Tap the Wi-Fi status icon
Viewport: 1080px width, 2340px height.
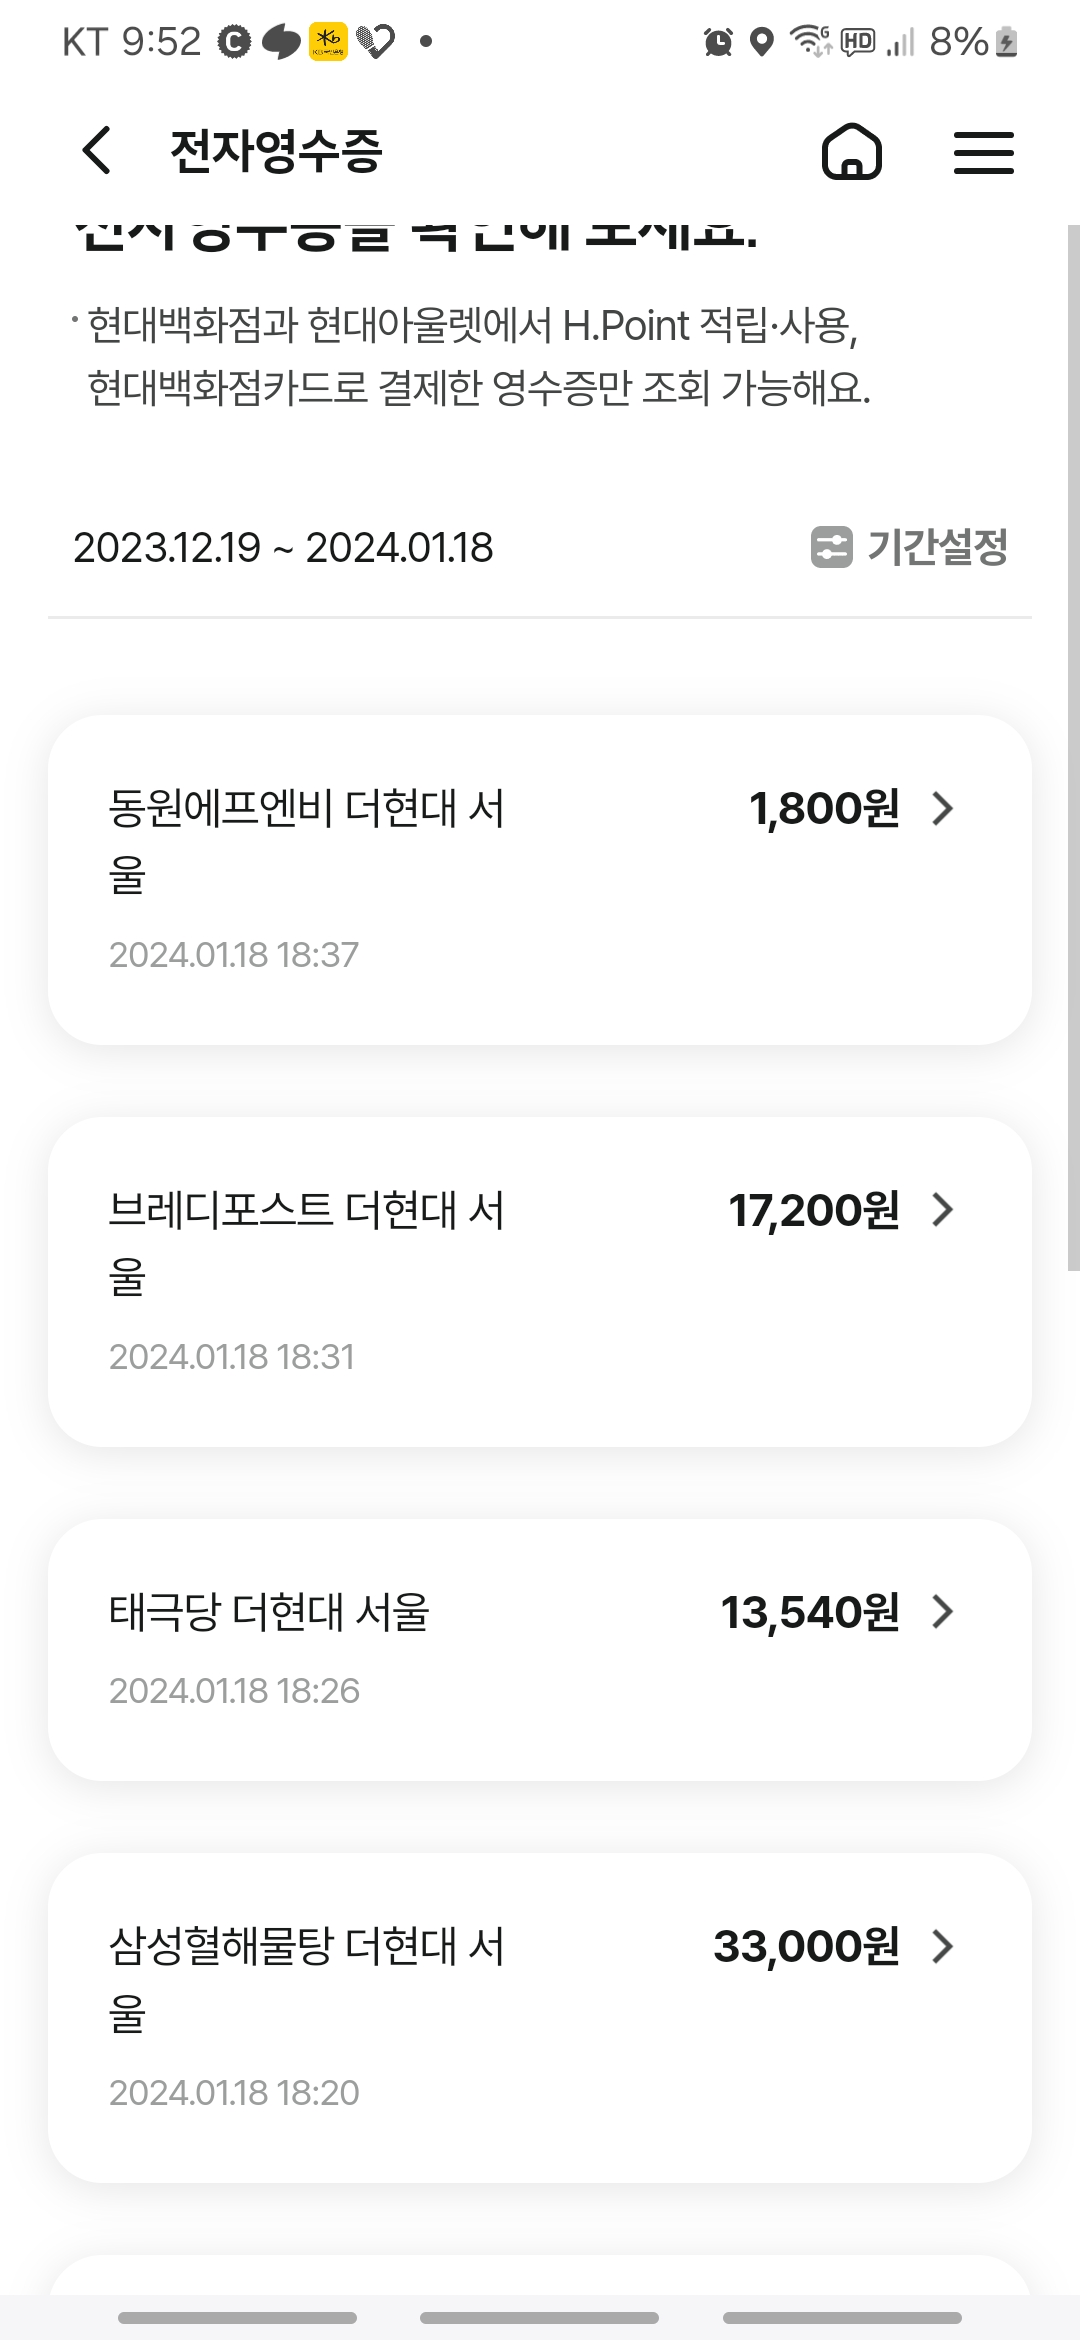click(810, 41)
